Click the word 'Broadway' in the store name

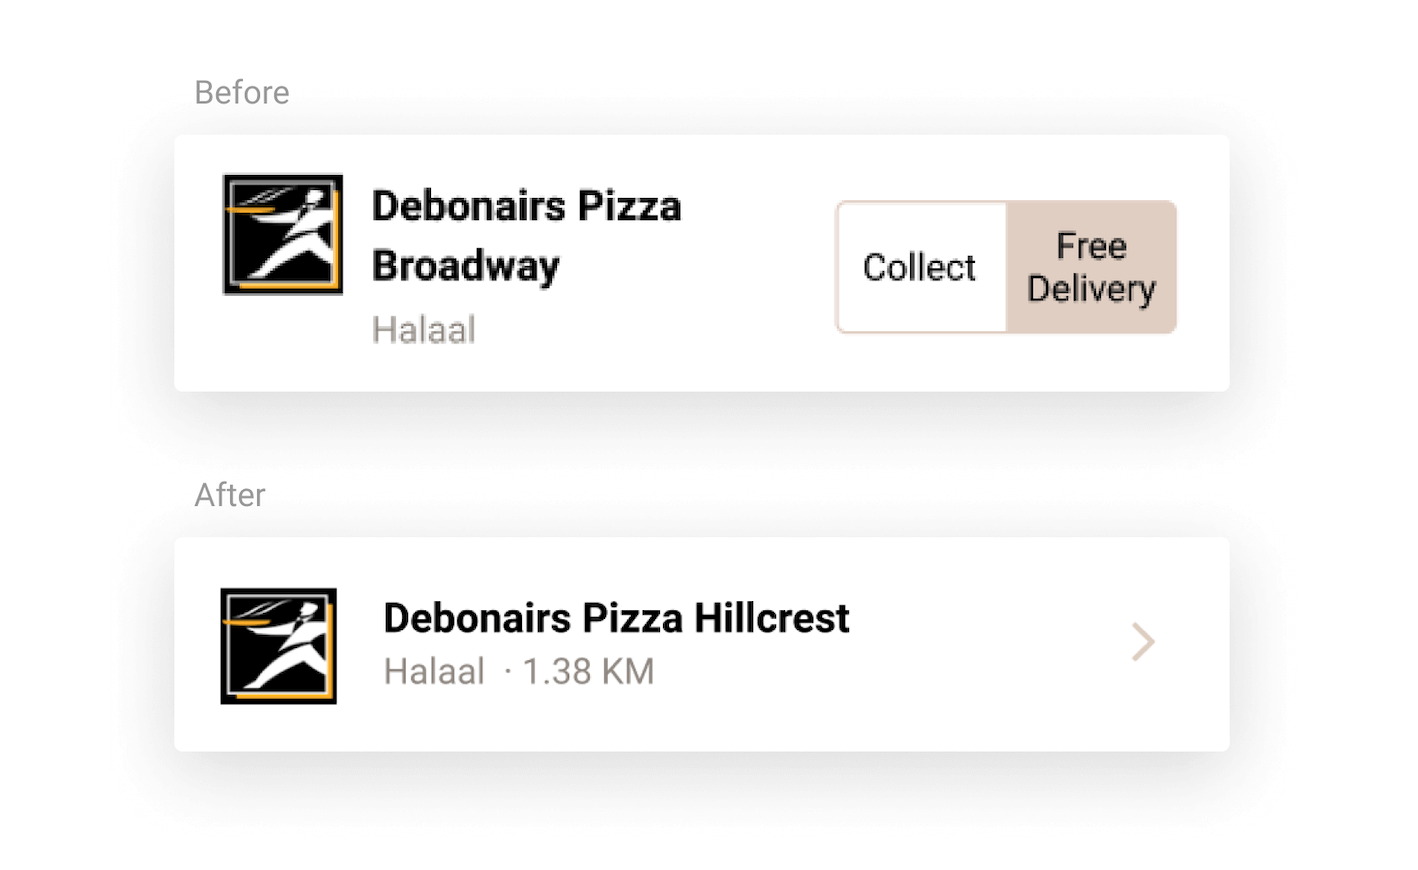point(465,266)
